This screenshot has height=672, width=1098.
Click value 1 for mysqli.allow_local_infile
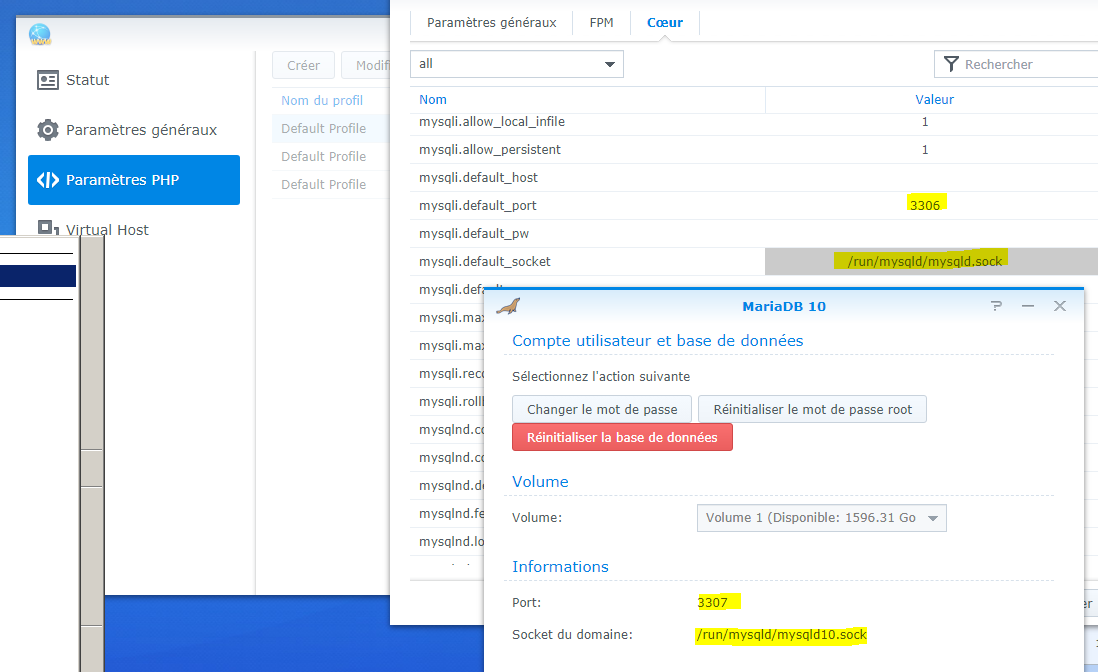tap(925, 122)
